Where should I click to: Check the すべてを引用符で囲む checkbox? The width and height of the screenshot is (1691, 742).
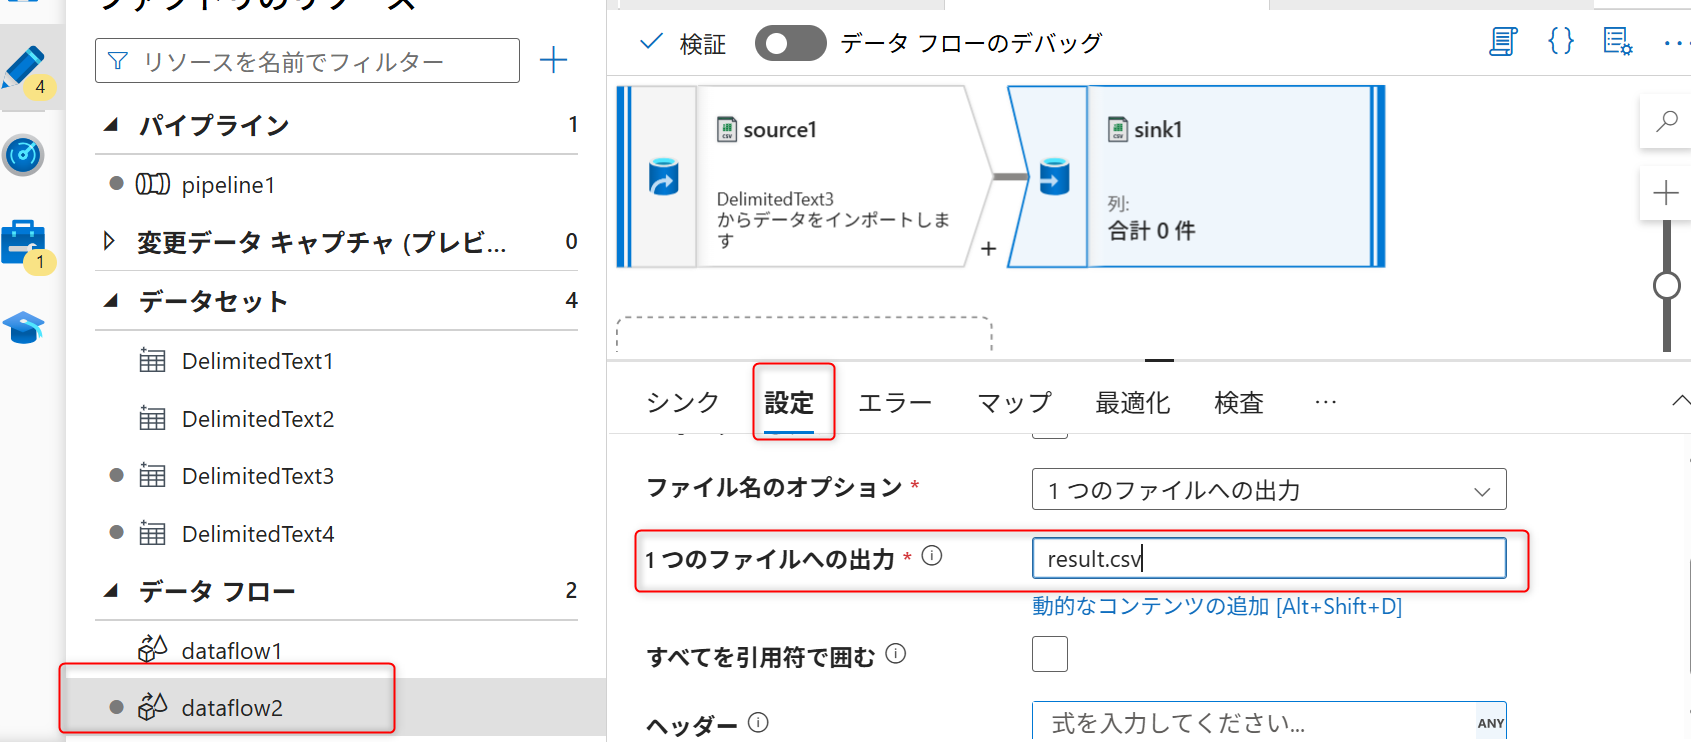click(1050, 654)
